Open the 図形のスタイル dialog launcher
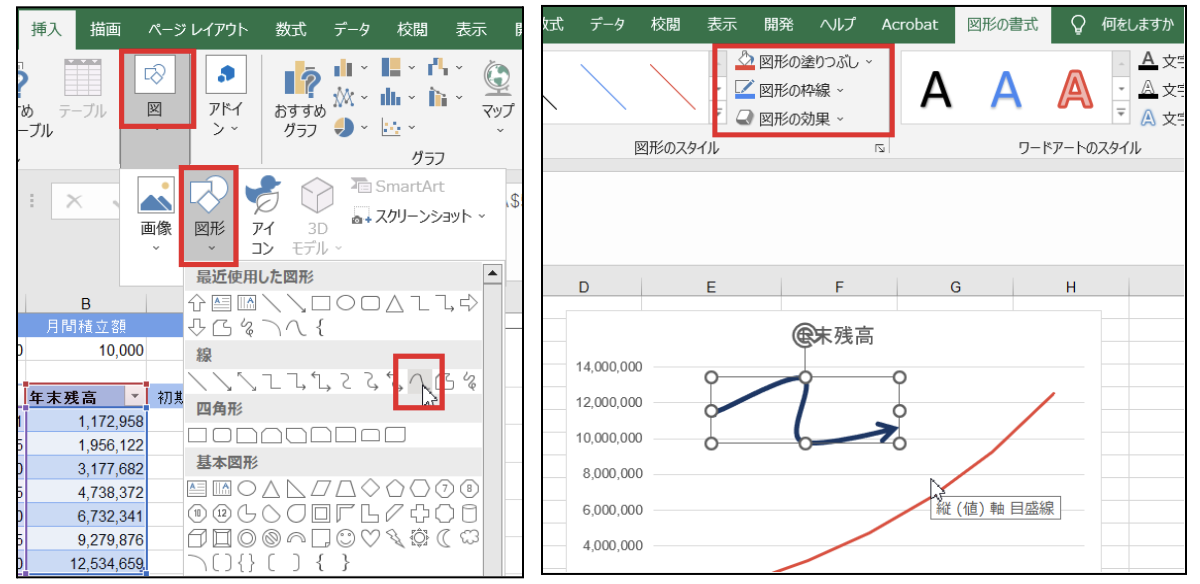The image size is (1200, 584). click(880, 148)
